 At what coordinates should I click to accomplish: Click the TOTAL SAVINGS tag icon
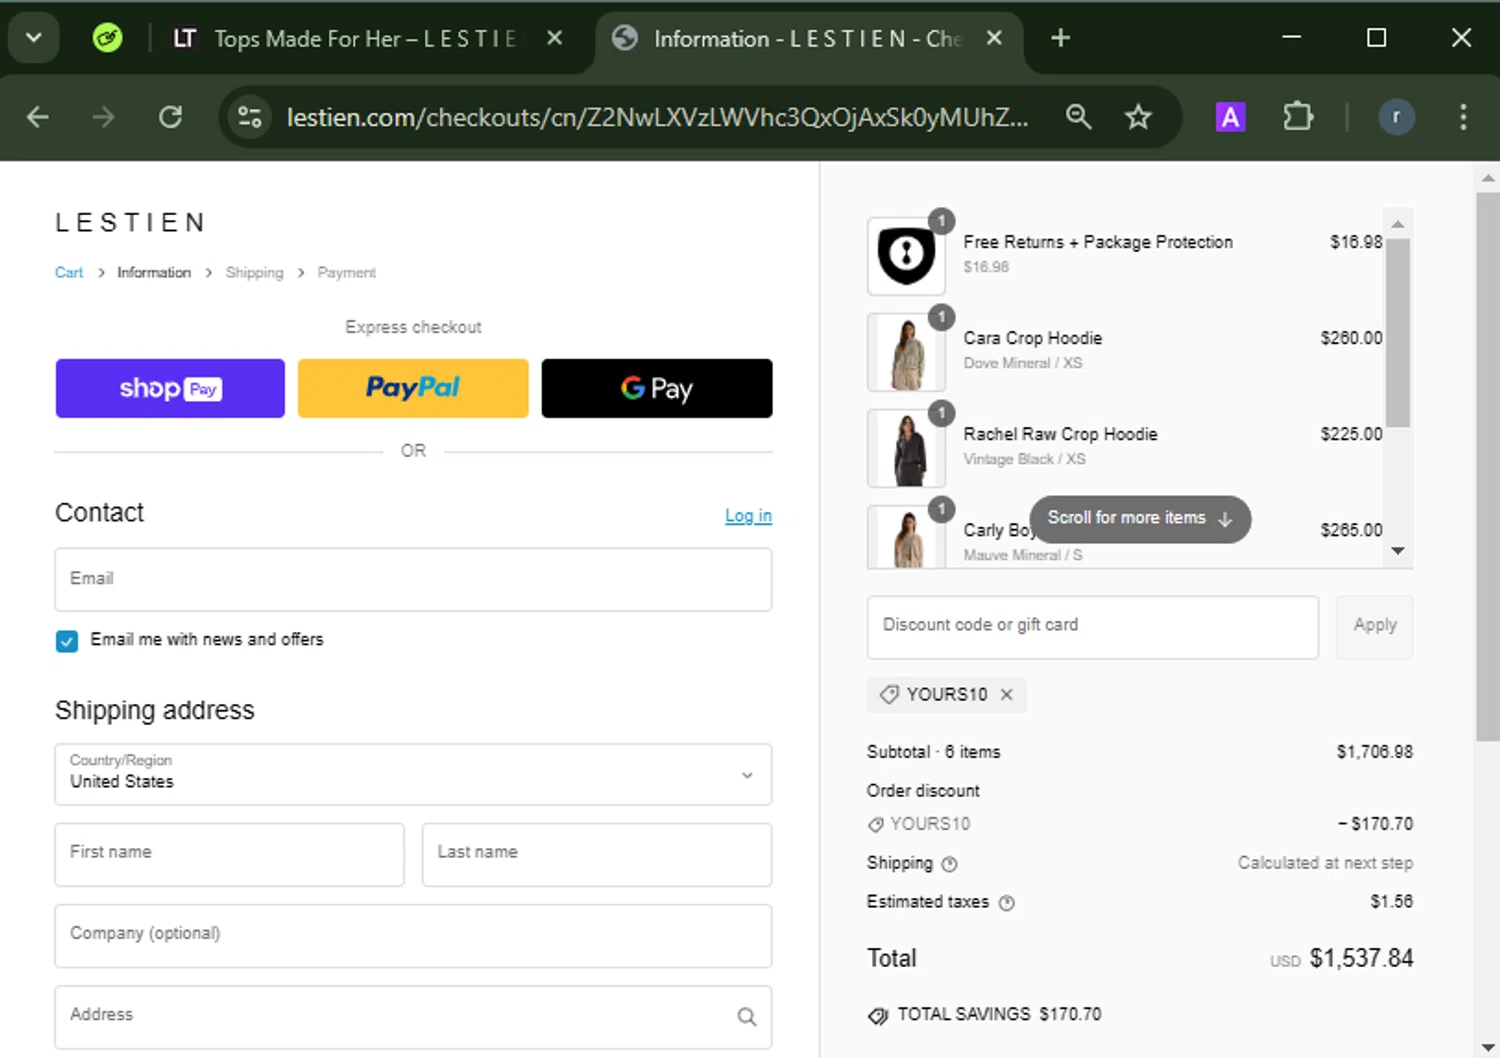(x=878, y=1016)
